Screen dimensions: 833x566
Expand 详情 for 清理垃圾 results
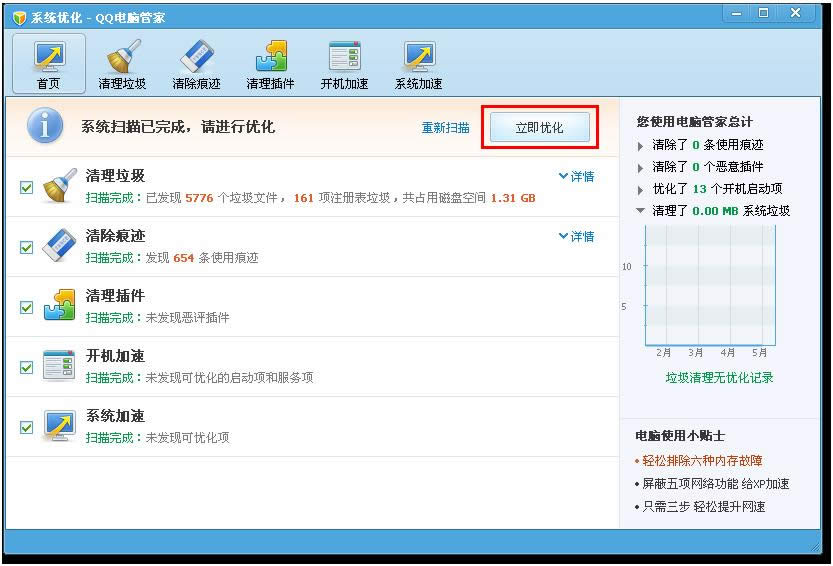[x=576, y=176]
